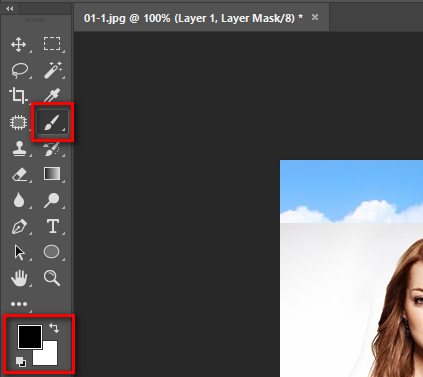Choose the Lasso tool
The width and height of the screenshot is (423, 377).
(x=20, y=70)
